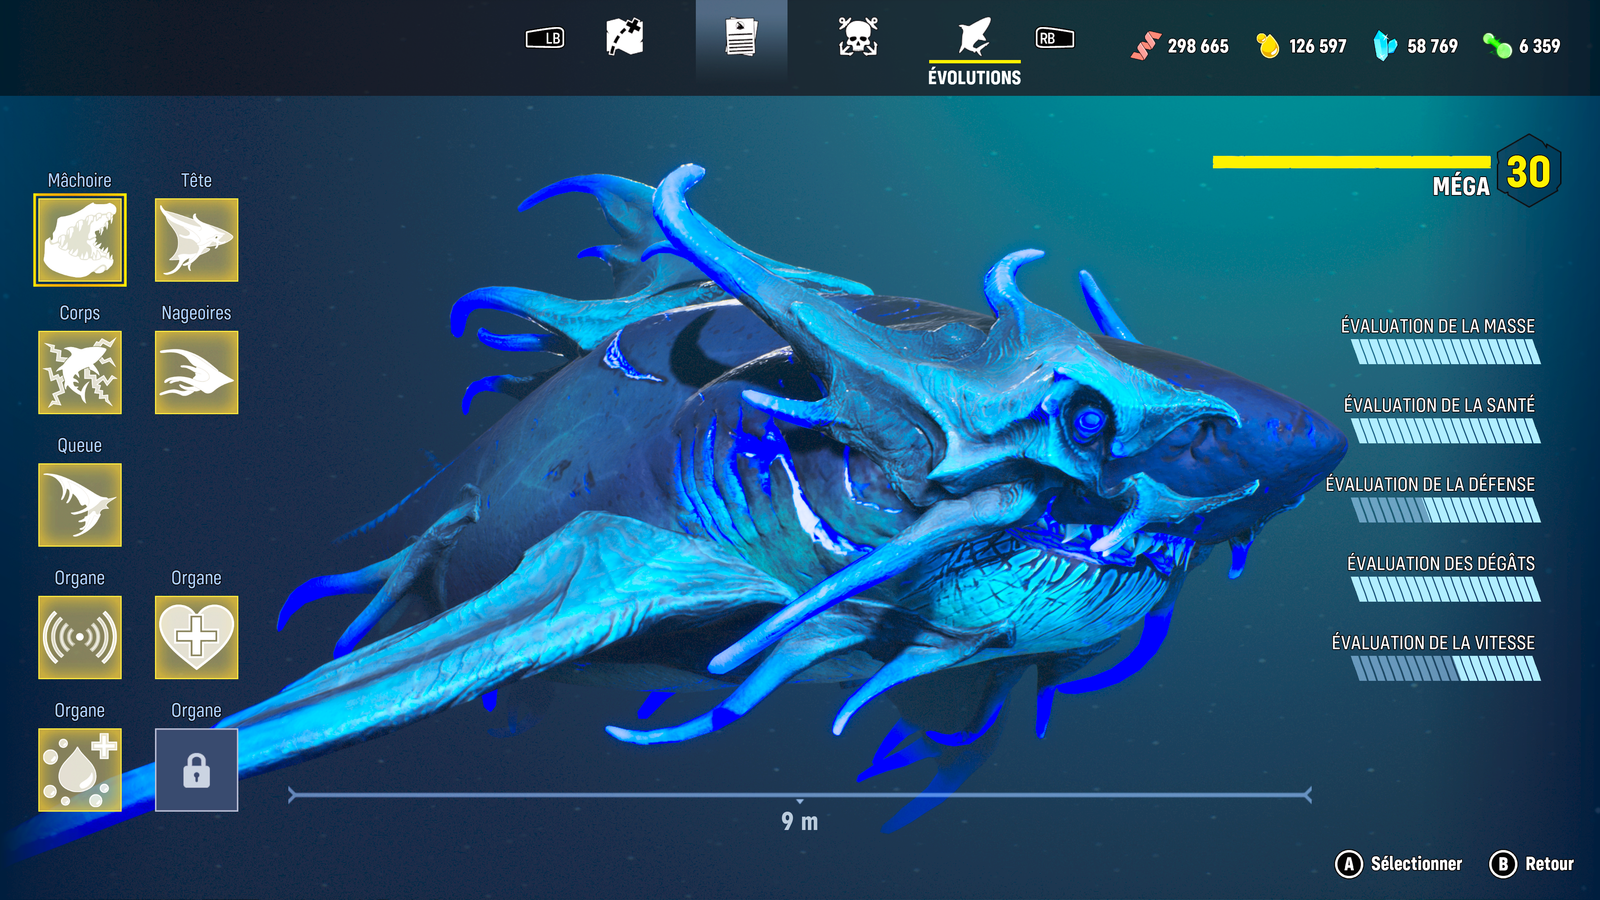This screenshot has height=900, width=1600.
Task: Click the 9 m size scale bar
Action: pyautogui.click(x=799, y=796)
